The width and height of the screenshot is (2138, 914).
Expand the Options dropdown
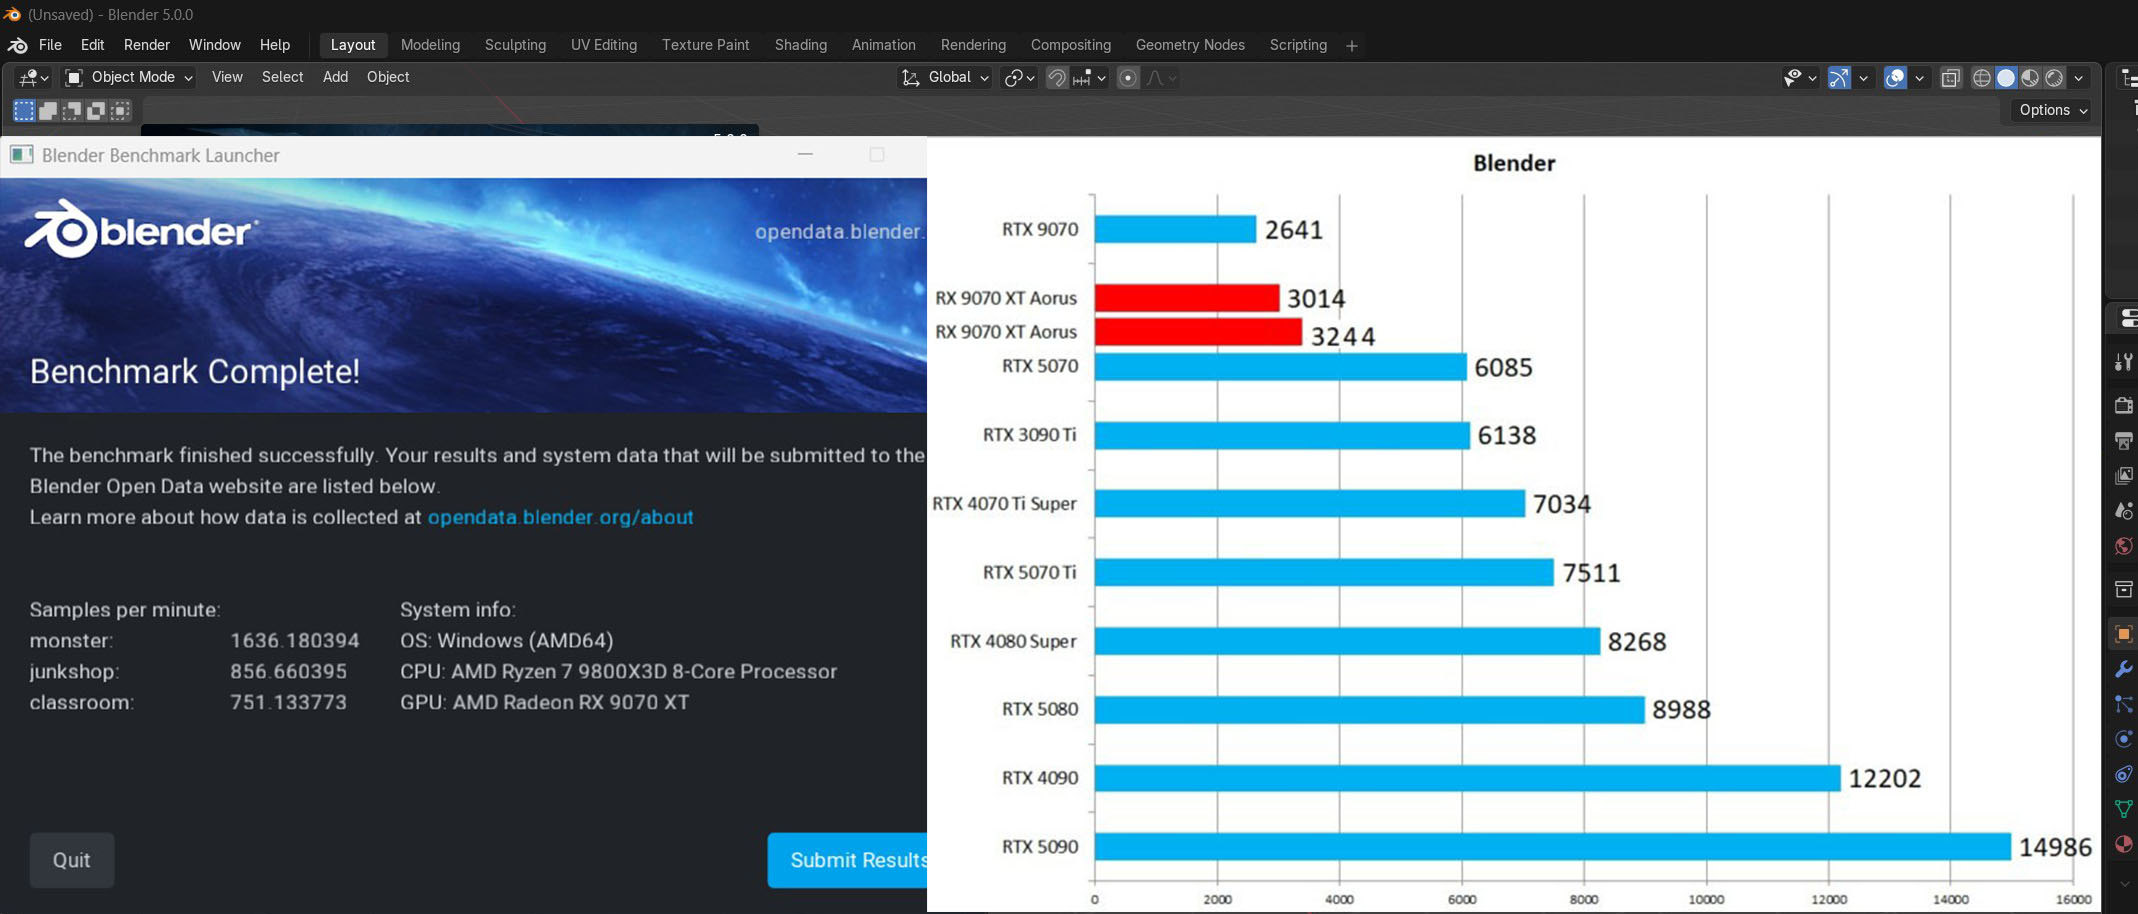tap(2053, 110)
